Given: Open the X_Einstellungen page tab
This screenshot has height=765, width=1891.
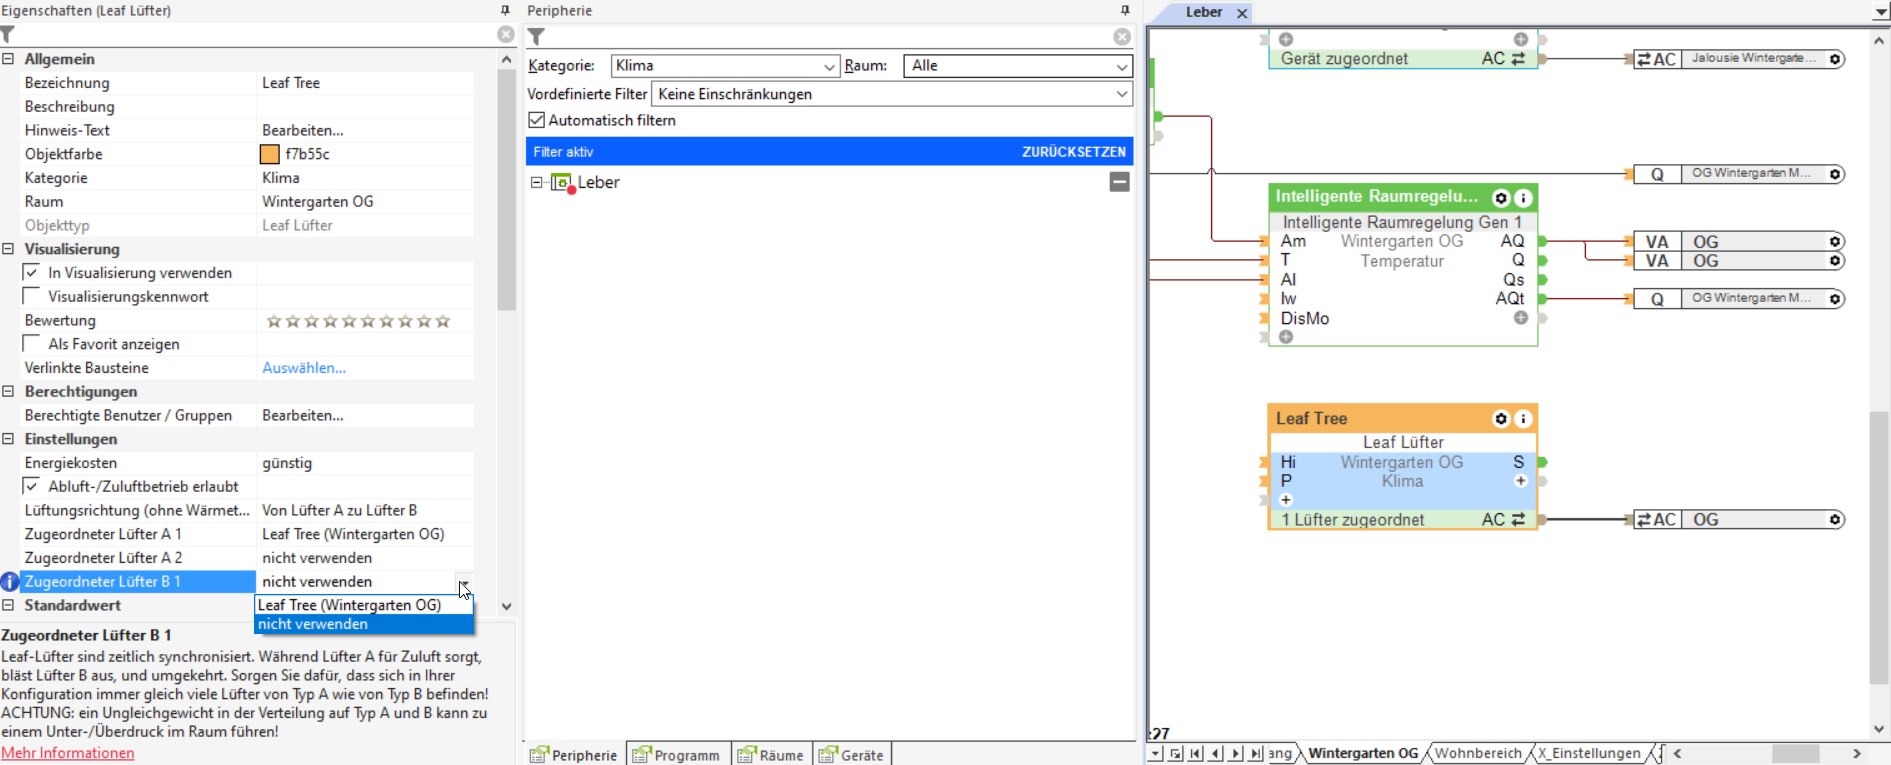Looking at the screenshot, I should [1589, 754].
